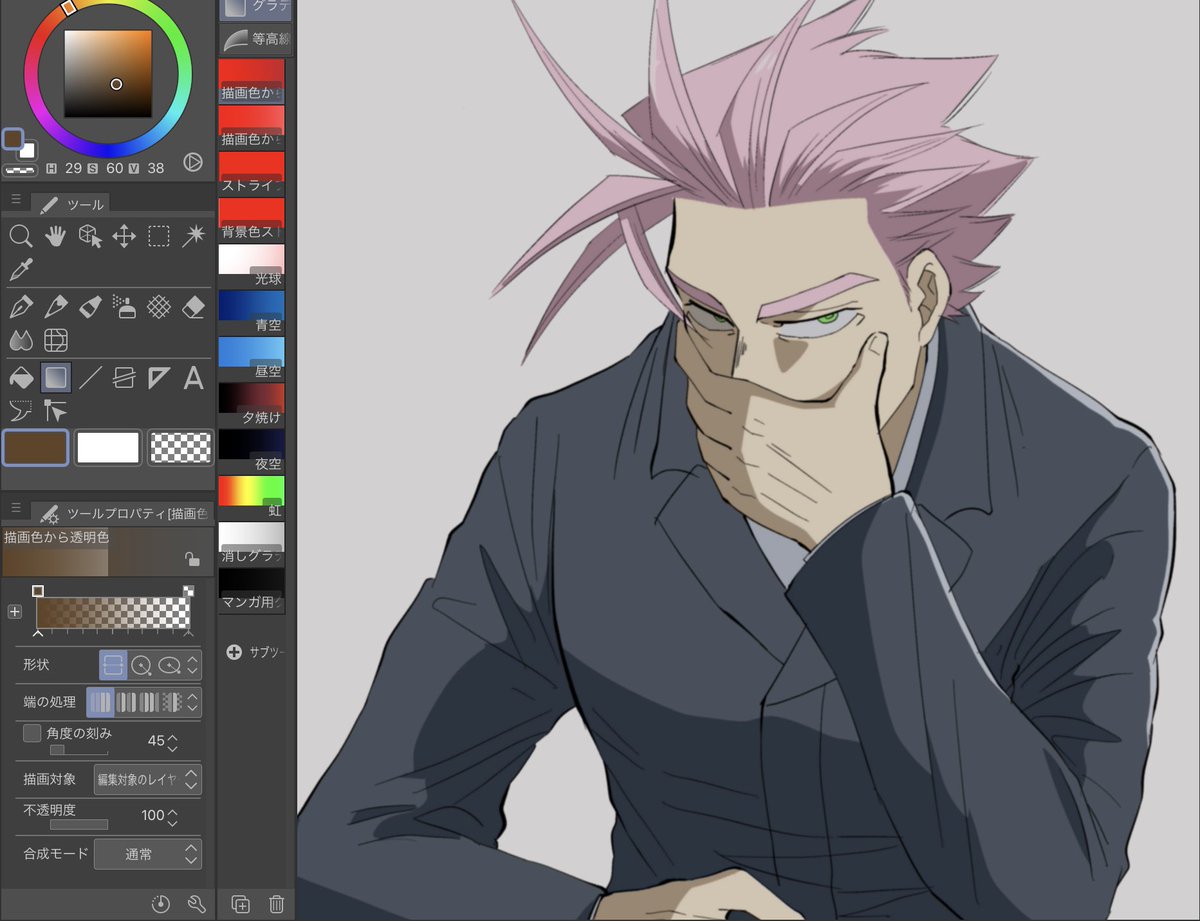This screenshot has height=921, width=1200.
Task: Select white sub drawing color swatch
Action: [x=108, y=448]
